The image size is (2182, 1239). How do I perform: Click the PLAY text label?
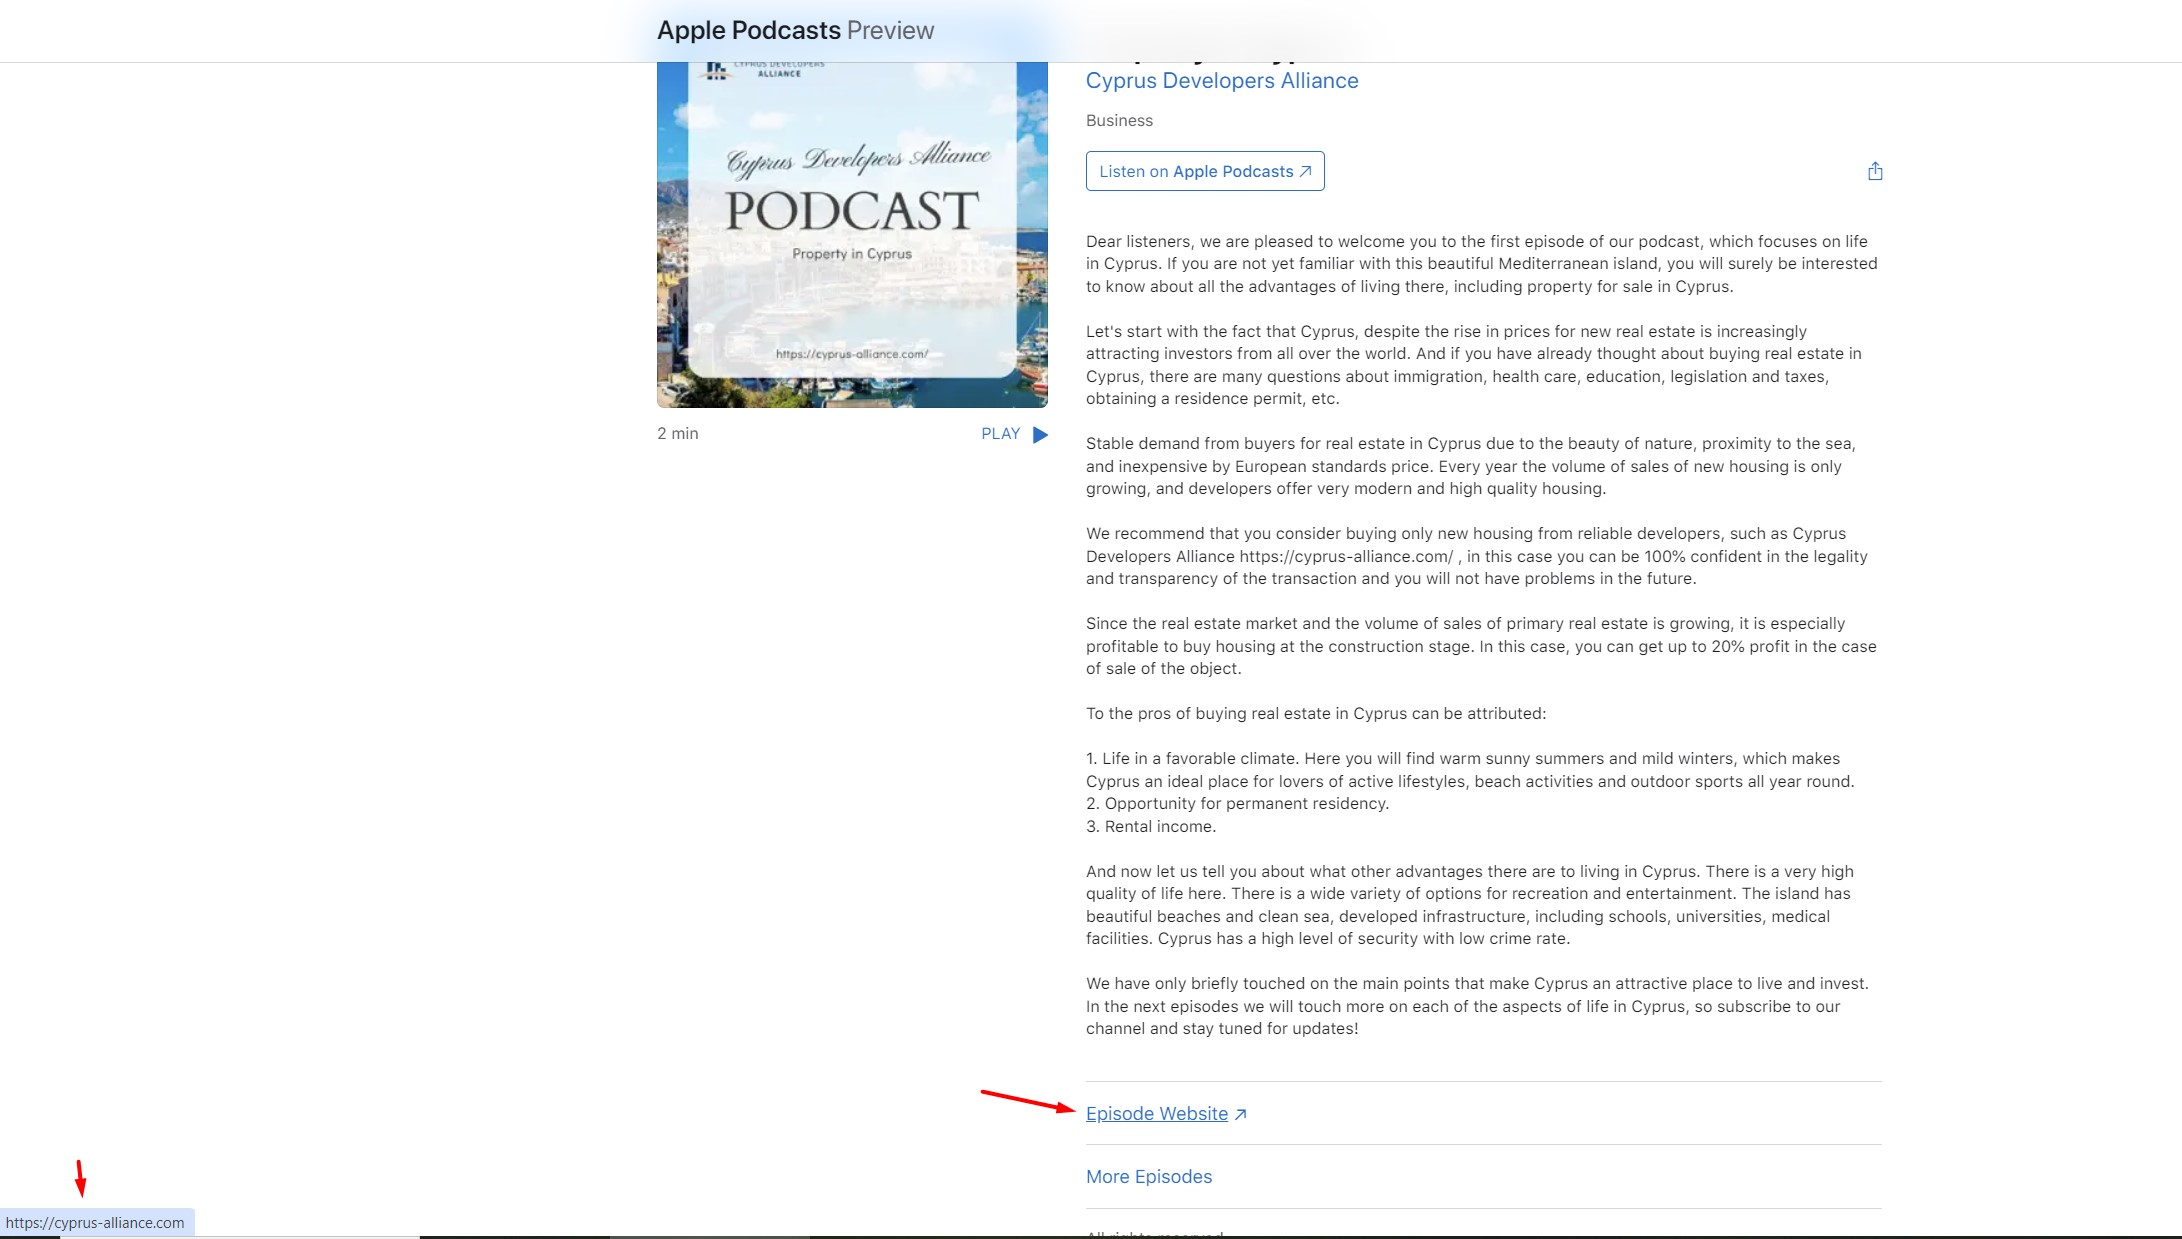[x=998, y=433]
